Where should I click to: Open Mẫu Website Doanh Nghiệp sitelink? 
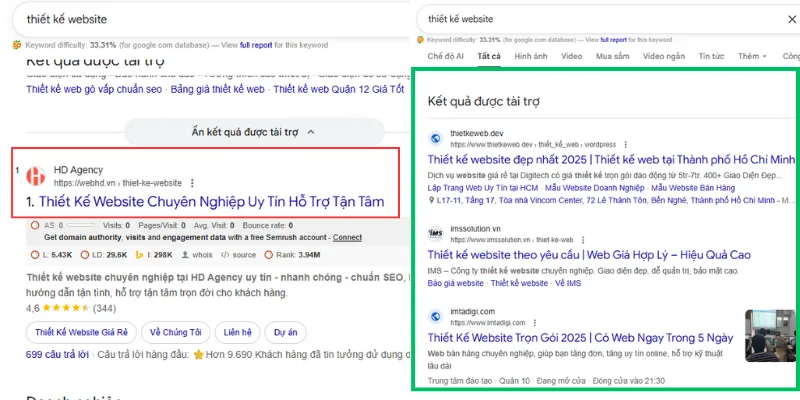click(x=595, y=188)
